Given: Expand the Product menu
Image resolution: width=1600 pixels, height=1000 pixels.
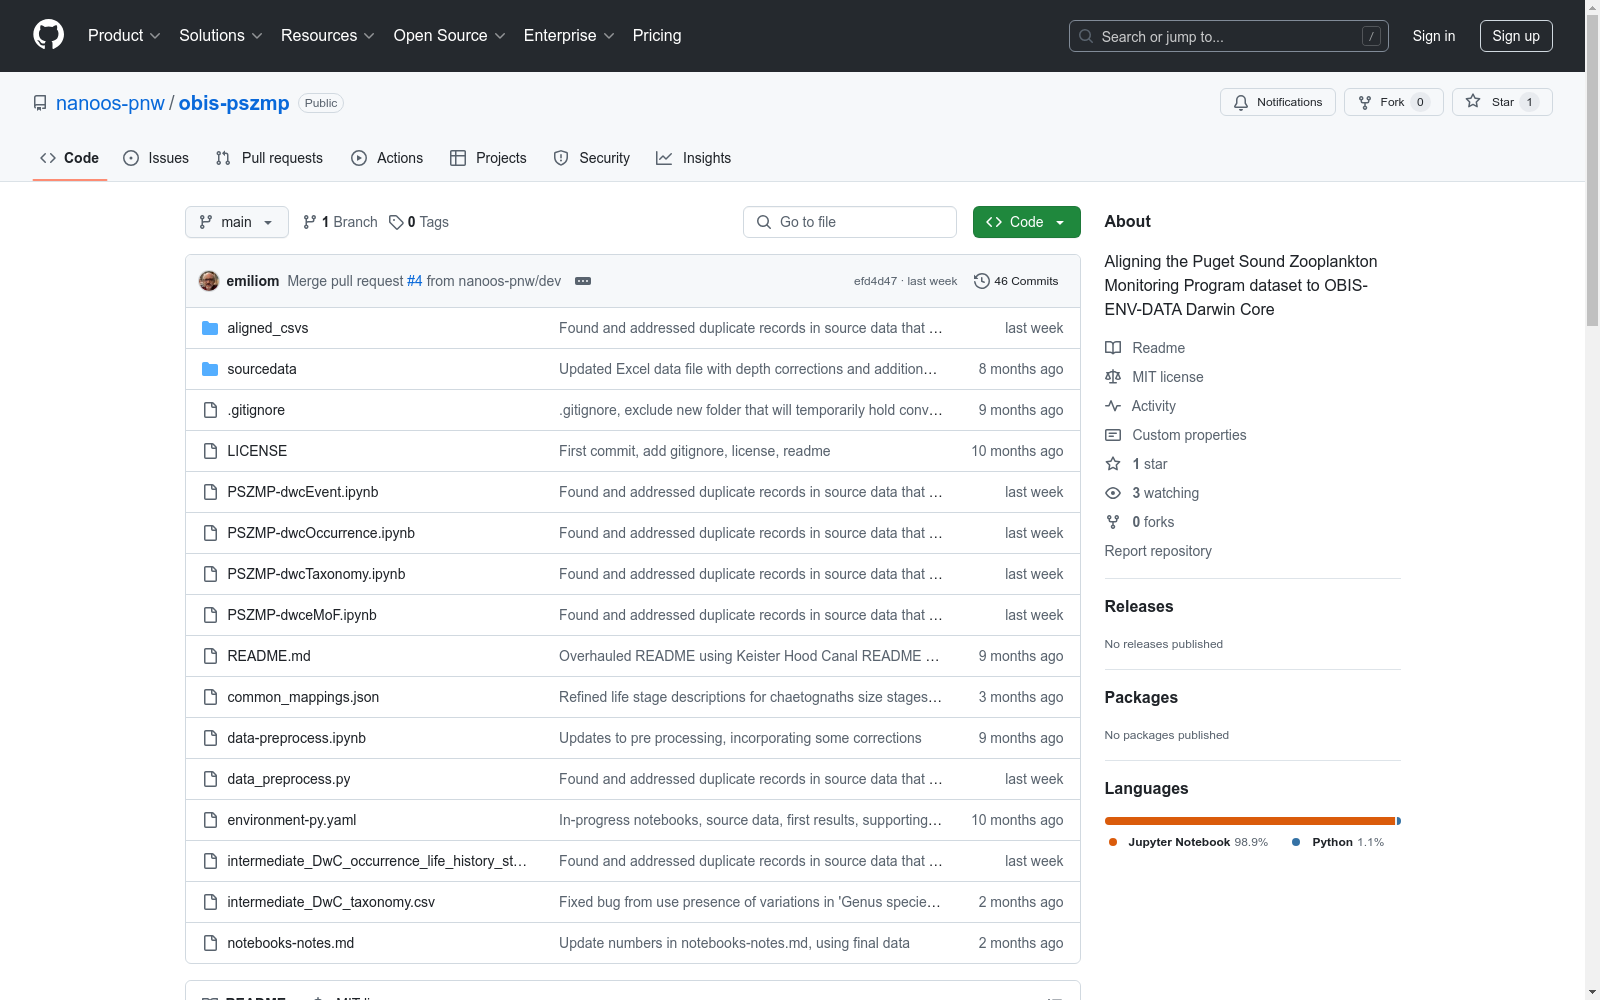Looking at the screenshot, I should (124, 36).
